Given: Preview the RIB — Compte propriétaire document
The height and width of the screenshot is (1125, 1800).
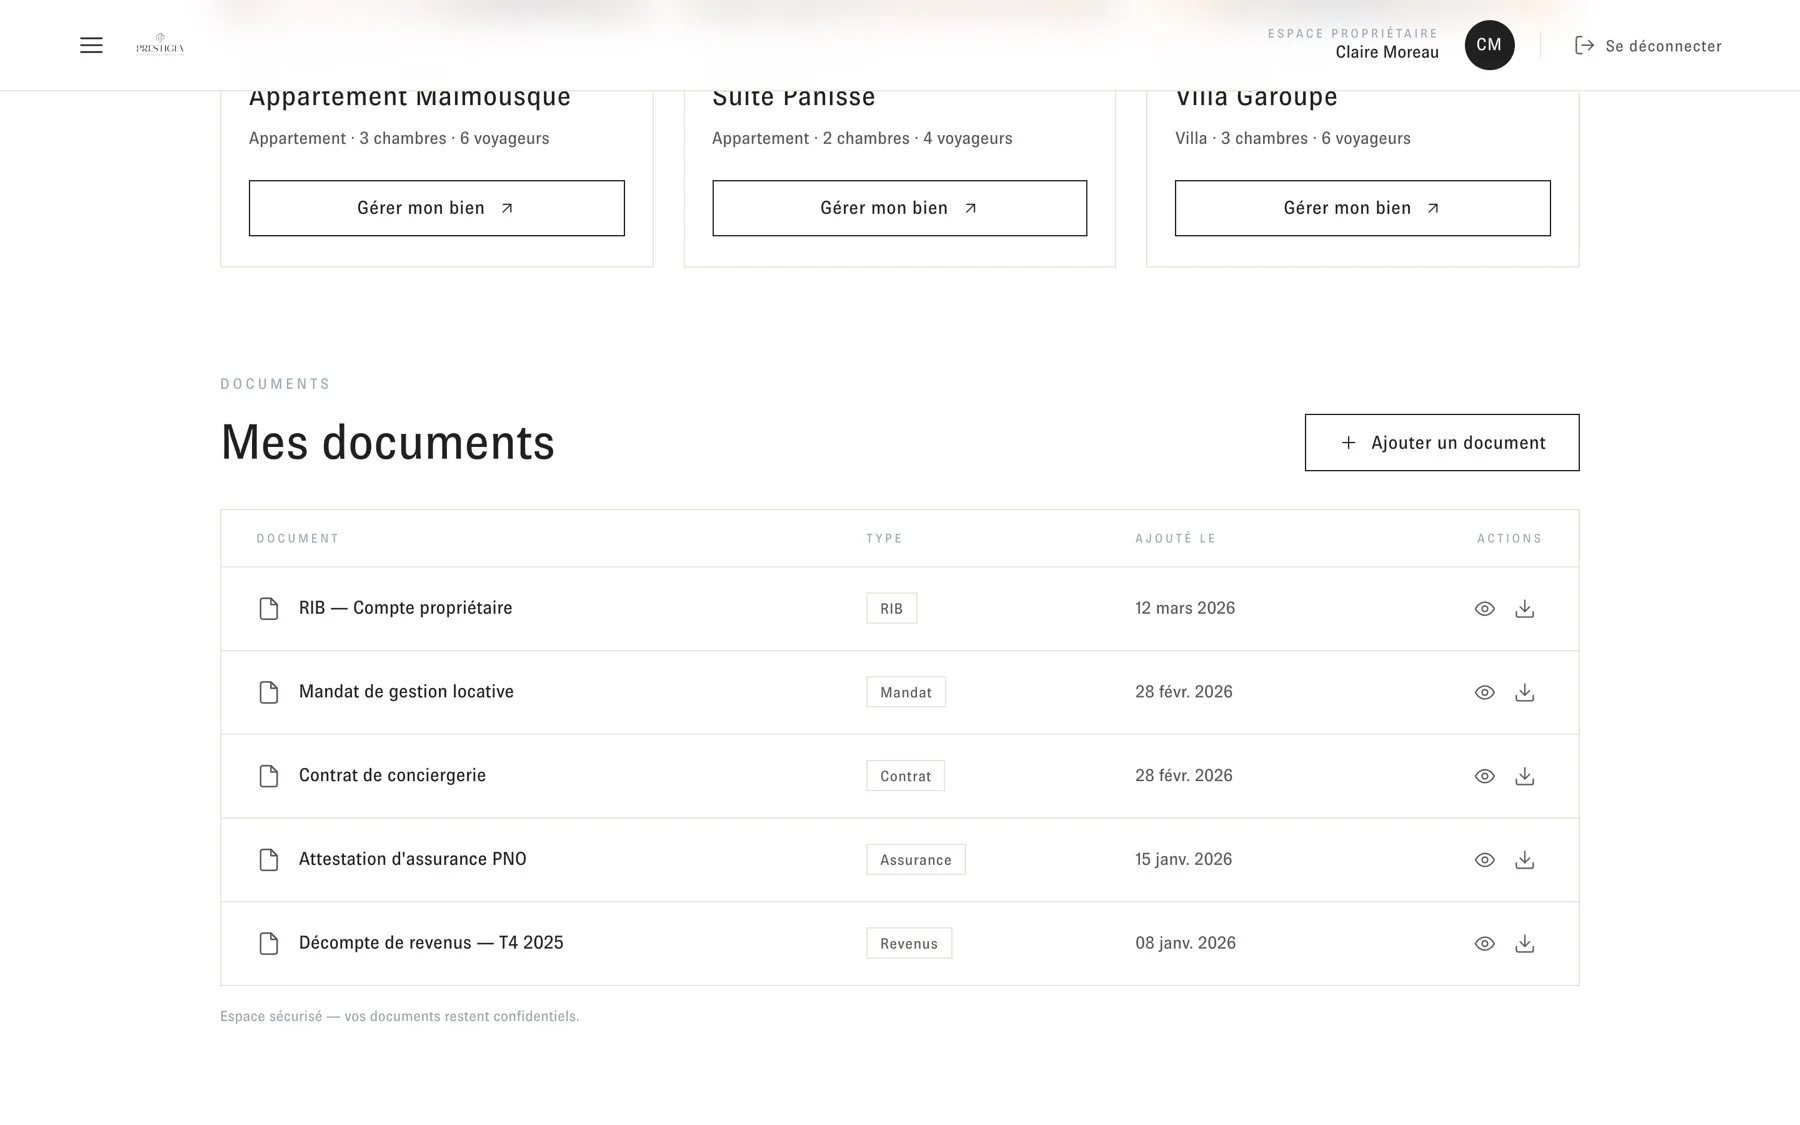Looking at the screenshot, I should coord(1484,609).
